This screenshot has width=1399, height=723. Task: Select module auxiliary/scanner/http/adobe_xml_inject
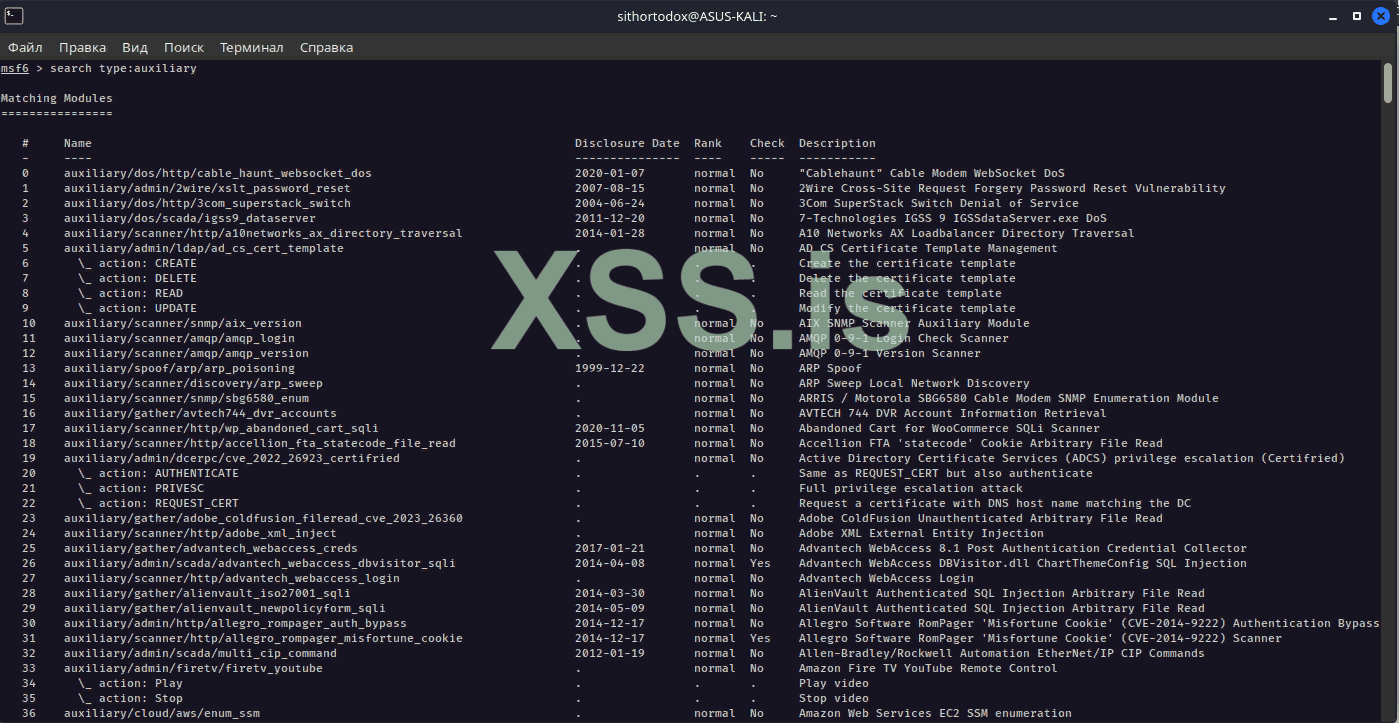(200, 533)
